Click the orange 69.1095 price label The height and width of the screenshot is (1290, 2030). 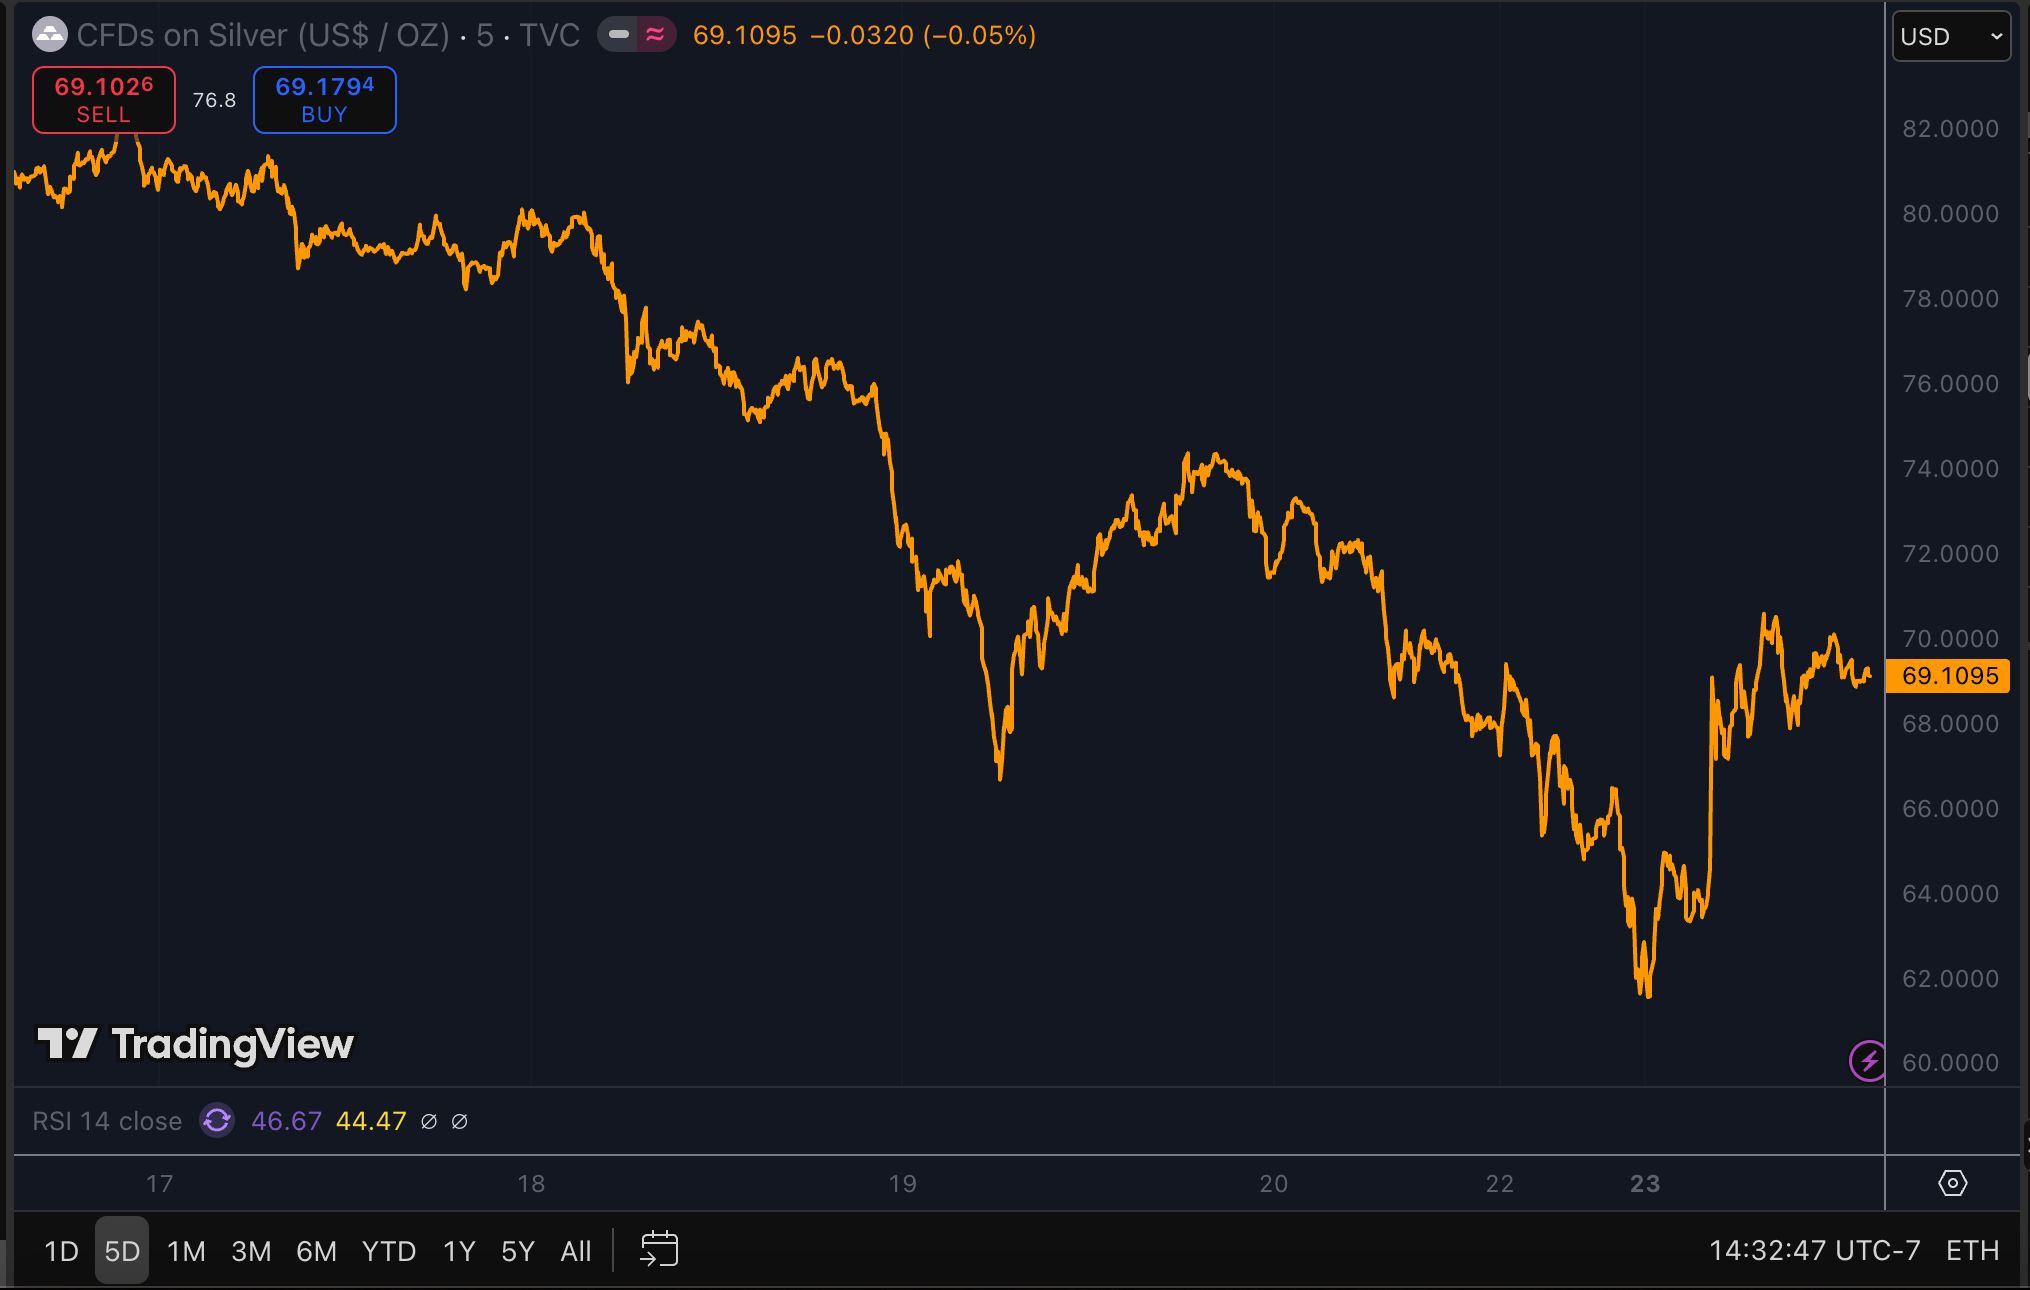click(x=1948, y=676)
